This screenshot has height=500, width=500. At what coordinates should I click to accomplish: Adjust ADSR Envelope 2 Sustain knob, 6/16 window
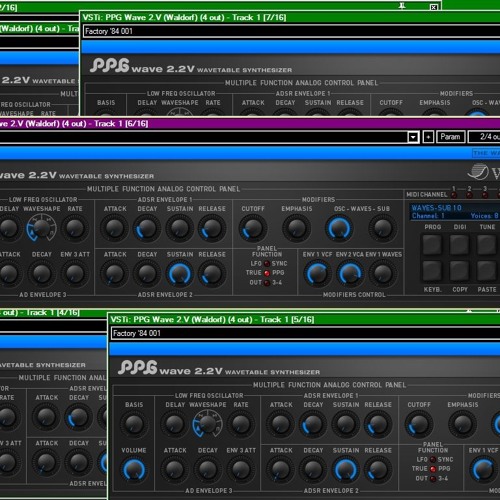coord(179,274)
